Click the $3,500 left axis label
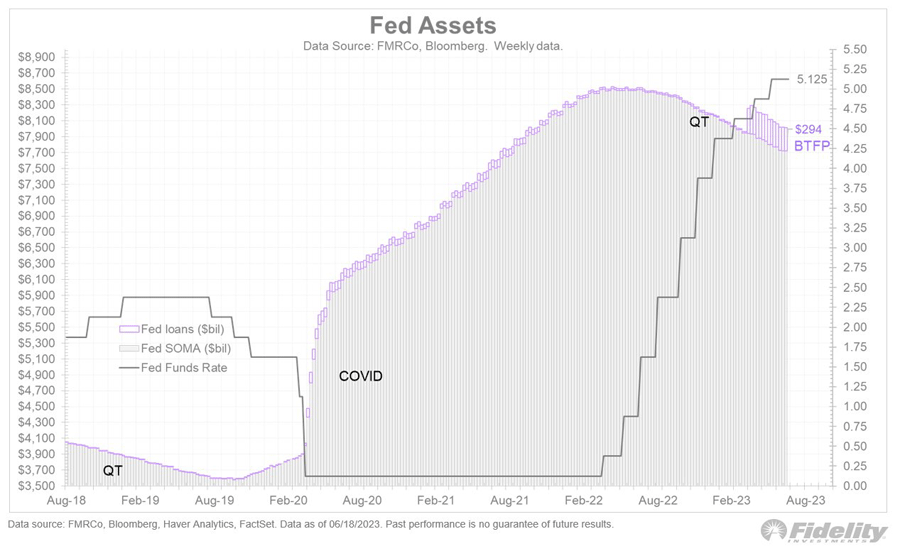 pos(37,485)
